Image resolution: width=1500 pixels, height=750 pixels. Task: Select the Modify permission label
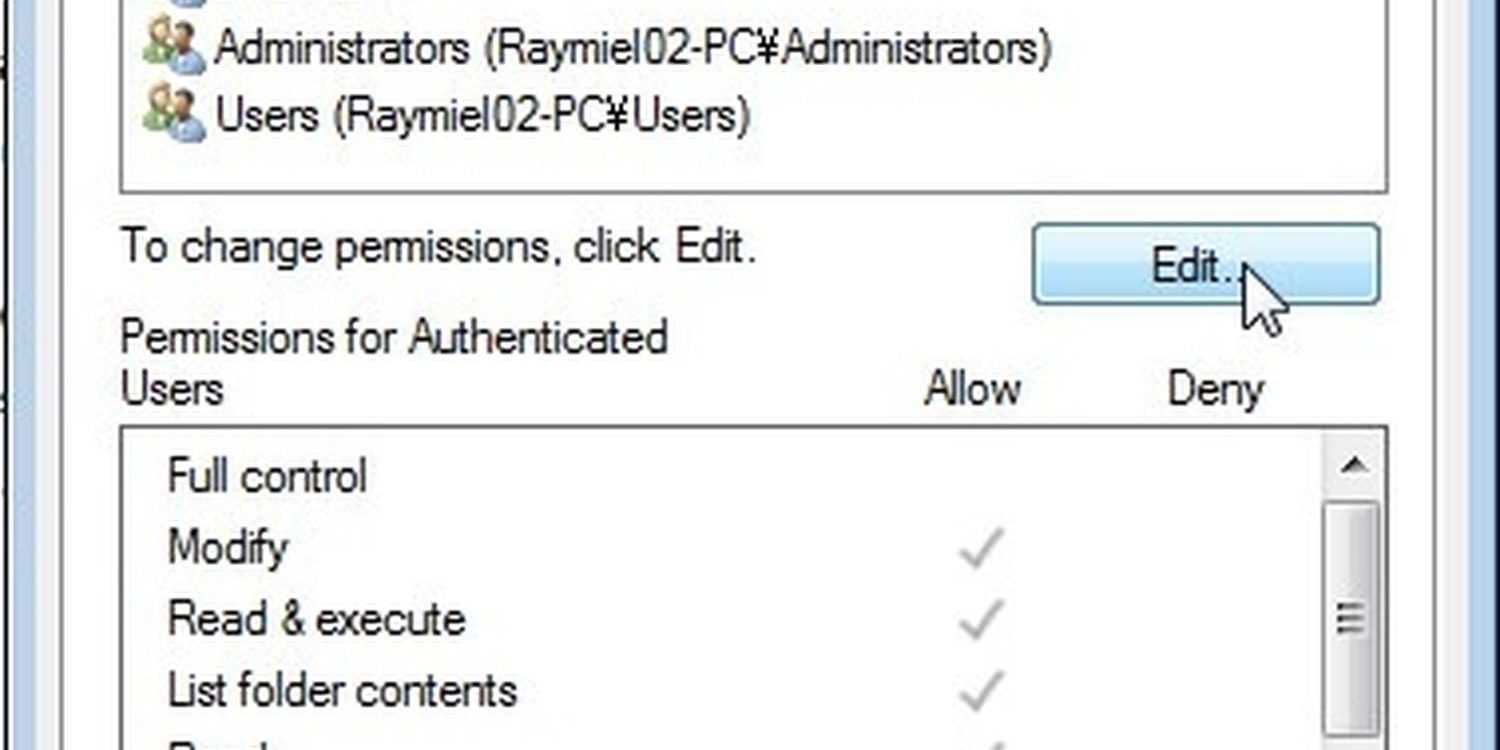click(x=228, y=548)
